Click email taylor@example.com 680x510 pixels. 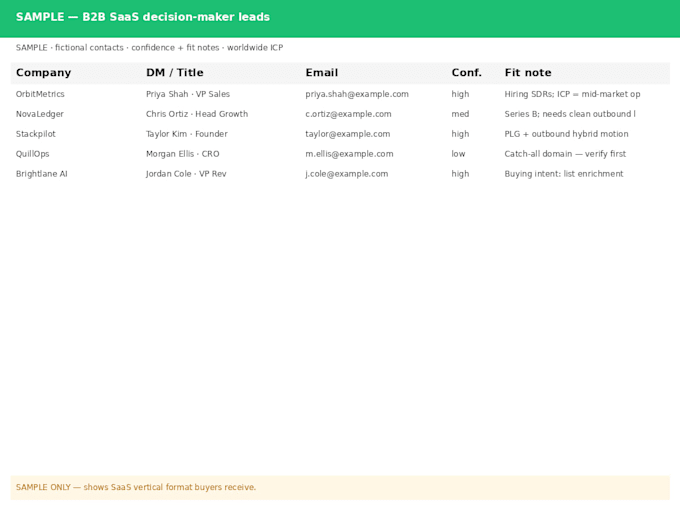click(x=347, y=134)
